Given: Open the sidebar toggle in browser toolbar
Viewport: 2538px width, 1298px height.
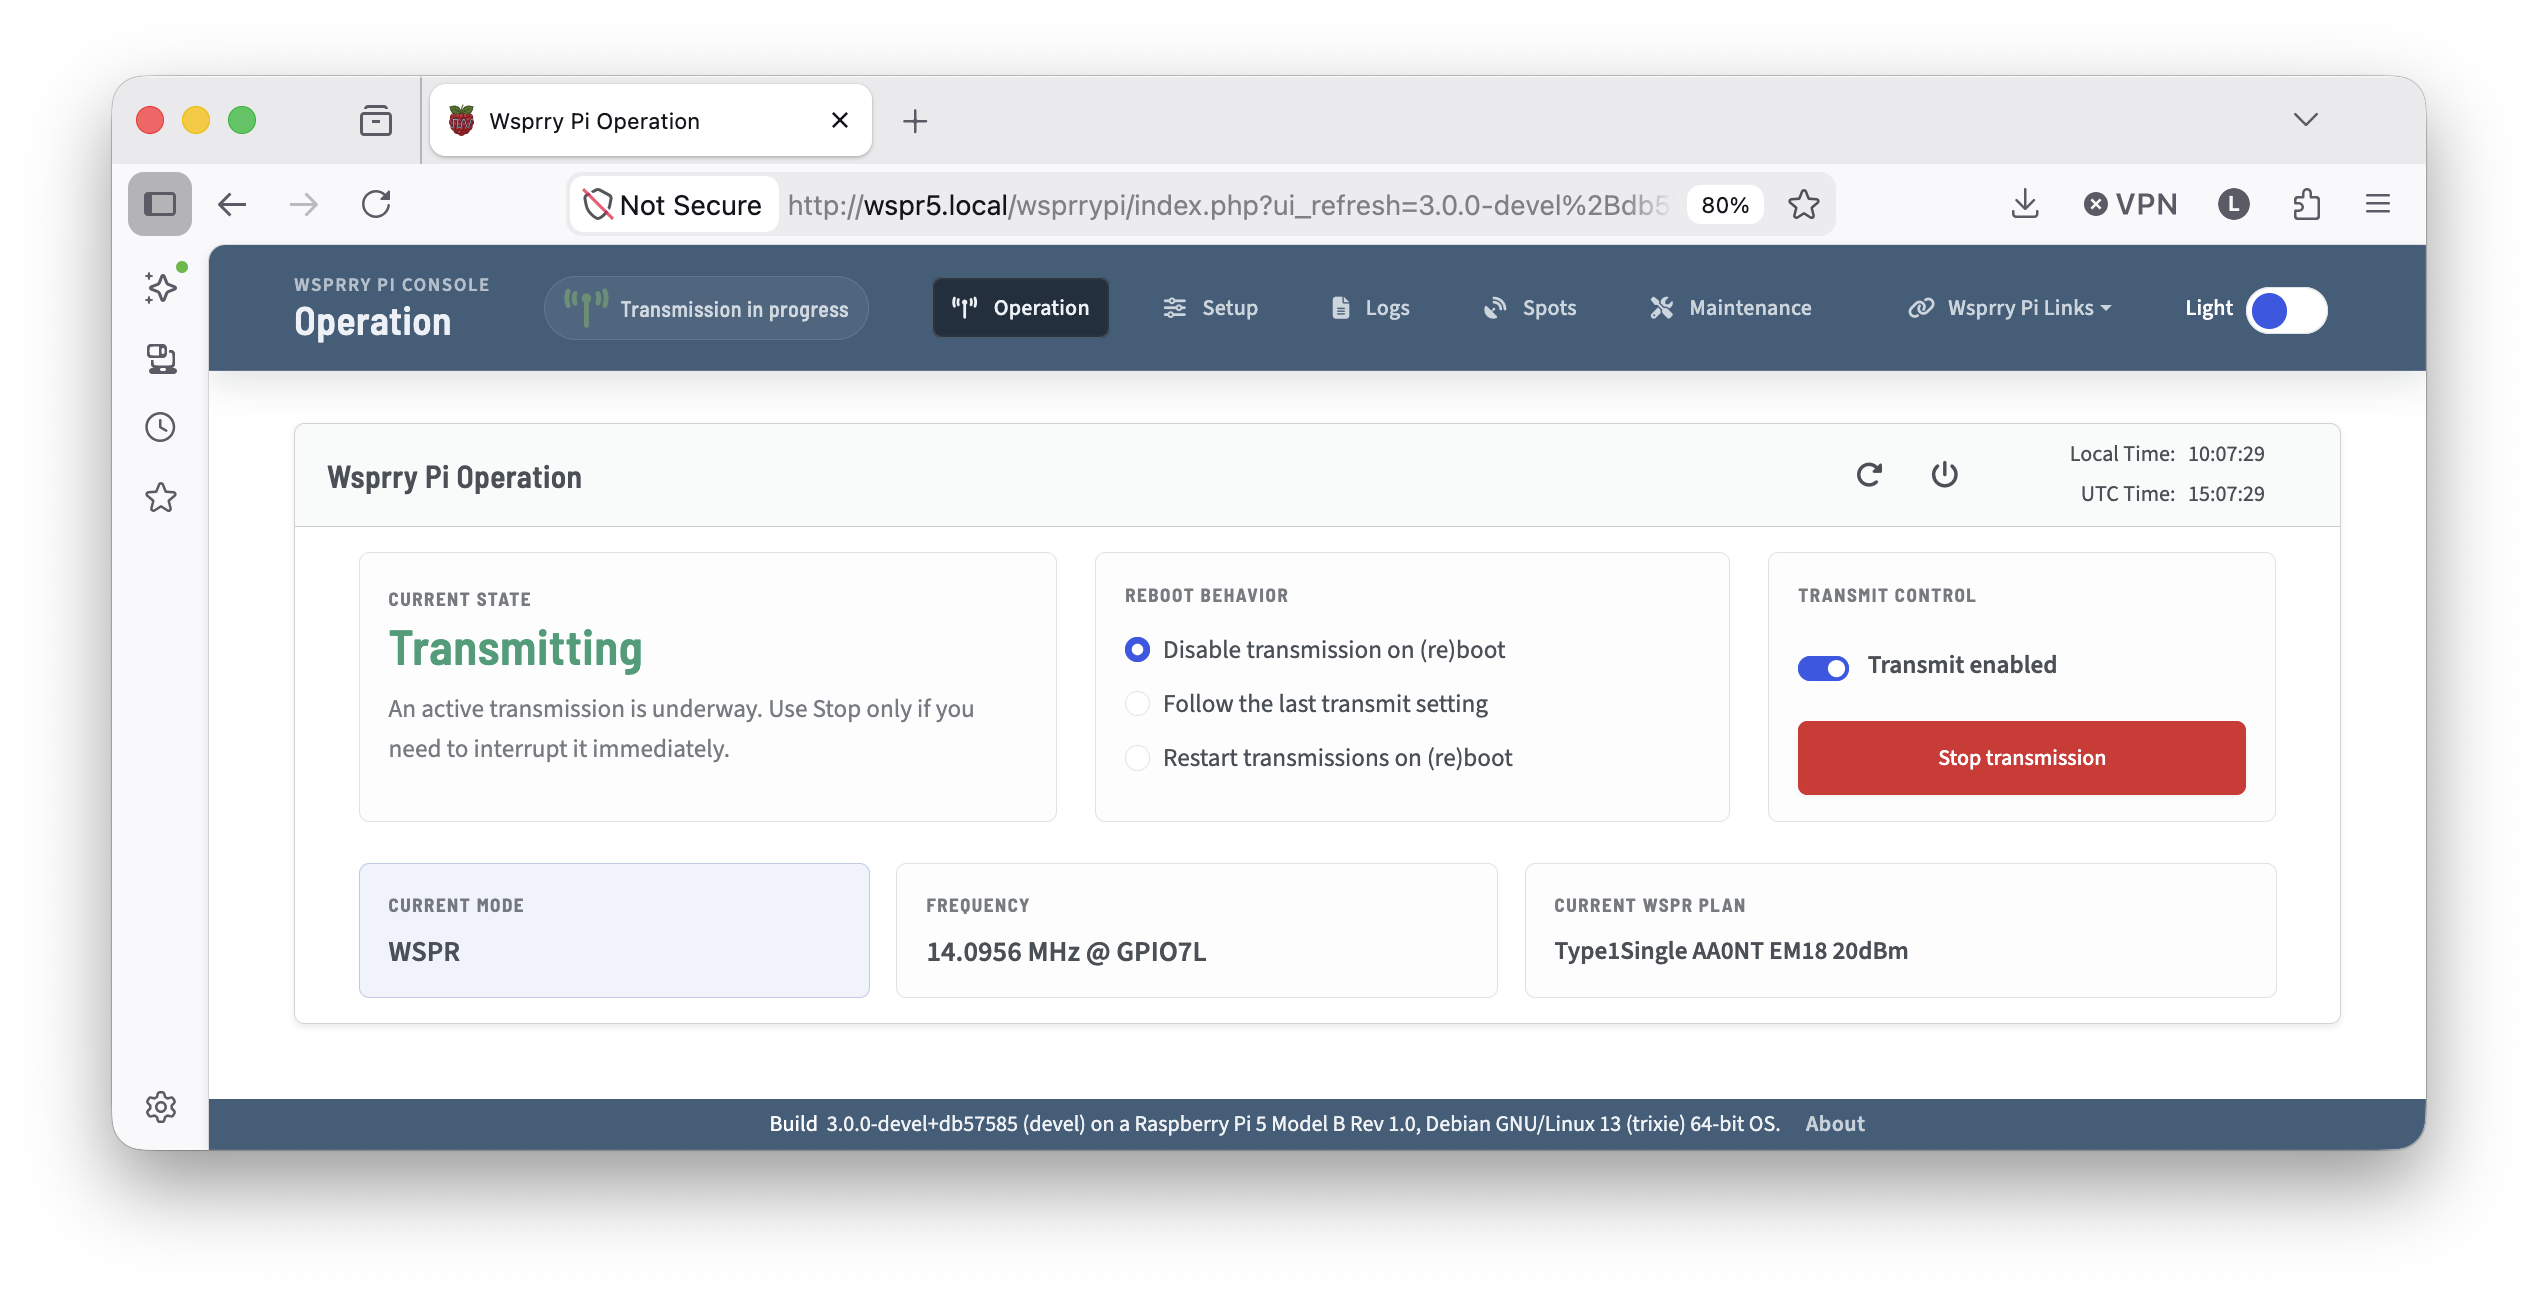Looking at the screenshot, I should point(160,204).
